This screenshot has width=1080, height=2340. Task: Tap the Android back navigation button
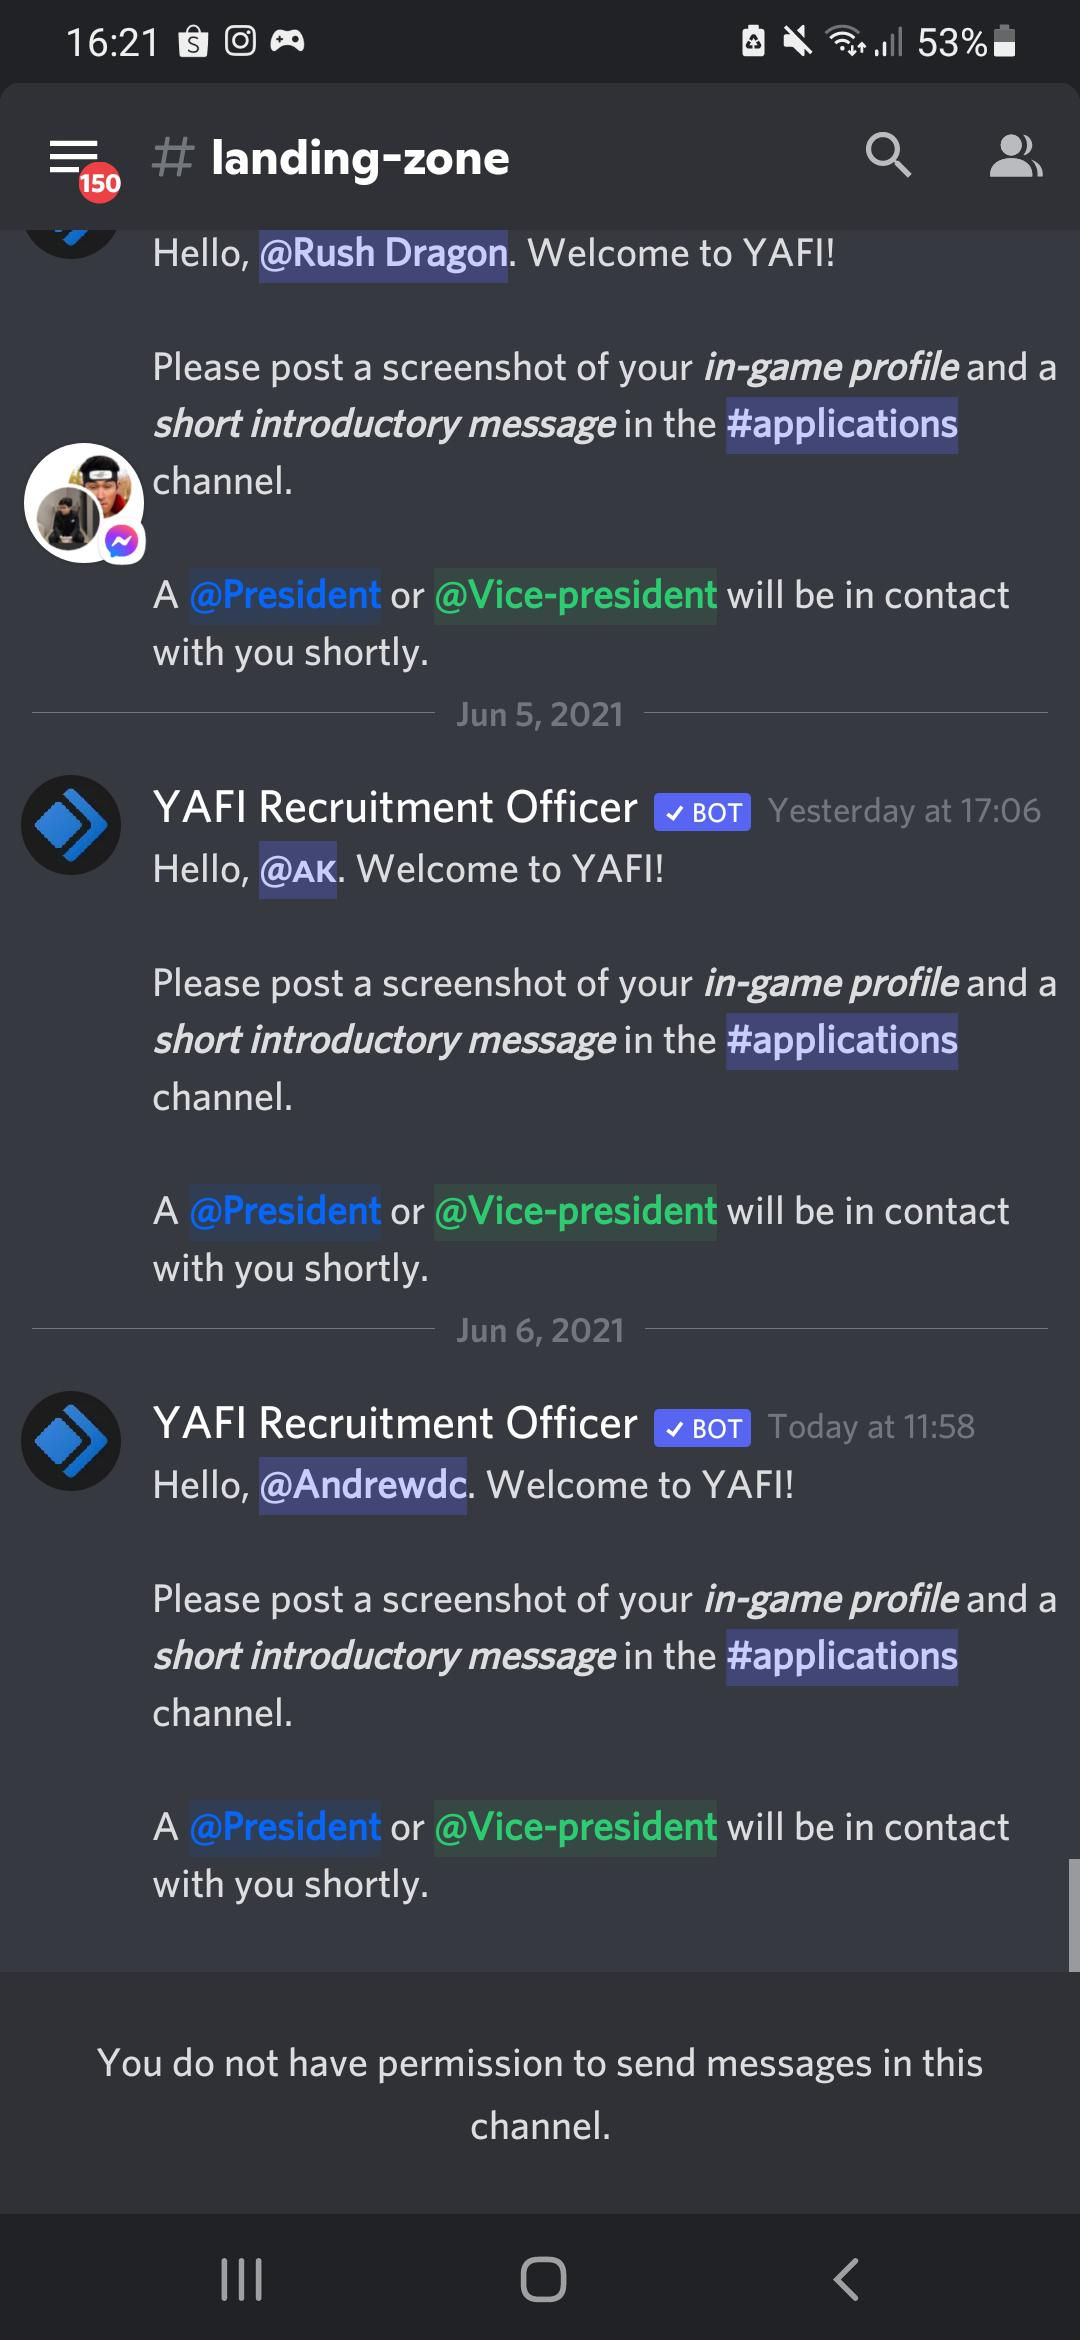click(846, 2279)
